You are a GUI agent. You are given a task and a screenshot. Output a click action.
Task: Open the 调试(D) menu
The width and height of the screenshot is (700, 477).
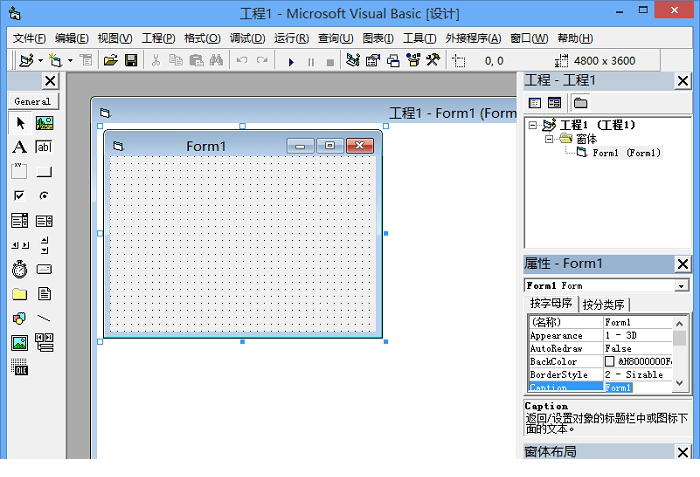point(247,38)
